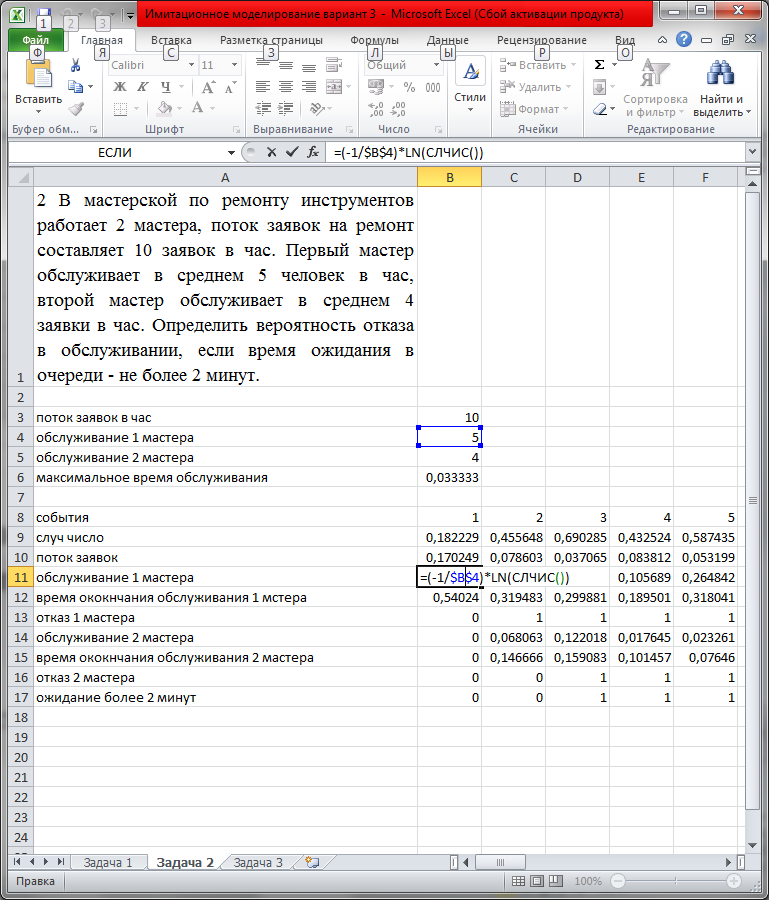
Task: Click merge and center icon
Action: (334, 87)
